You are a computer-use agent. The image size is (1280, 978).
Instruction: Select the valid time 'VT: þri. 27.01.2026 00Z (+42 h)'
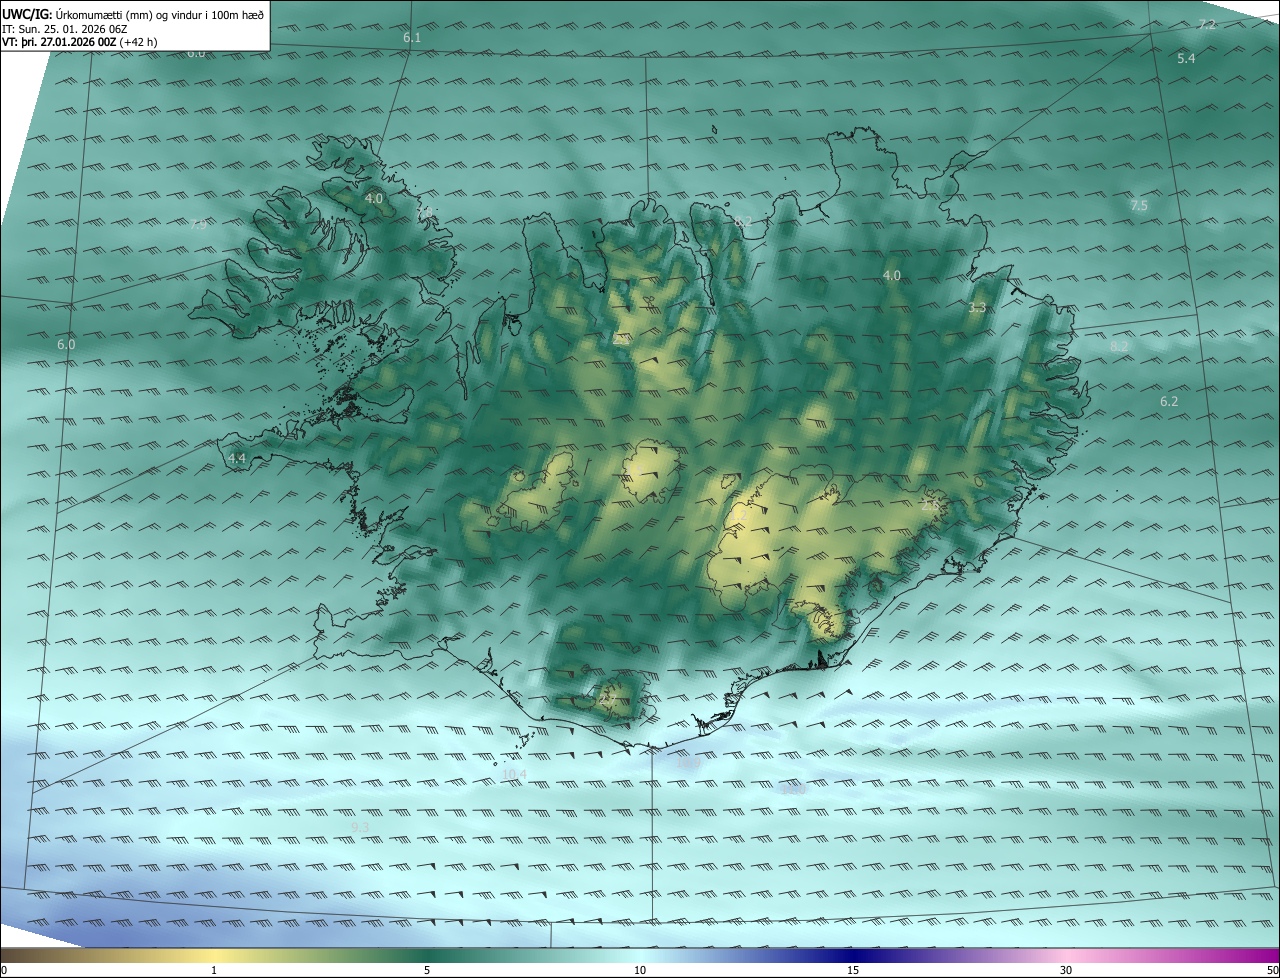80,42
